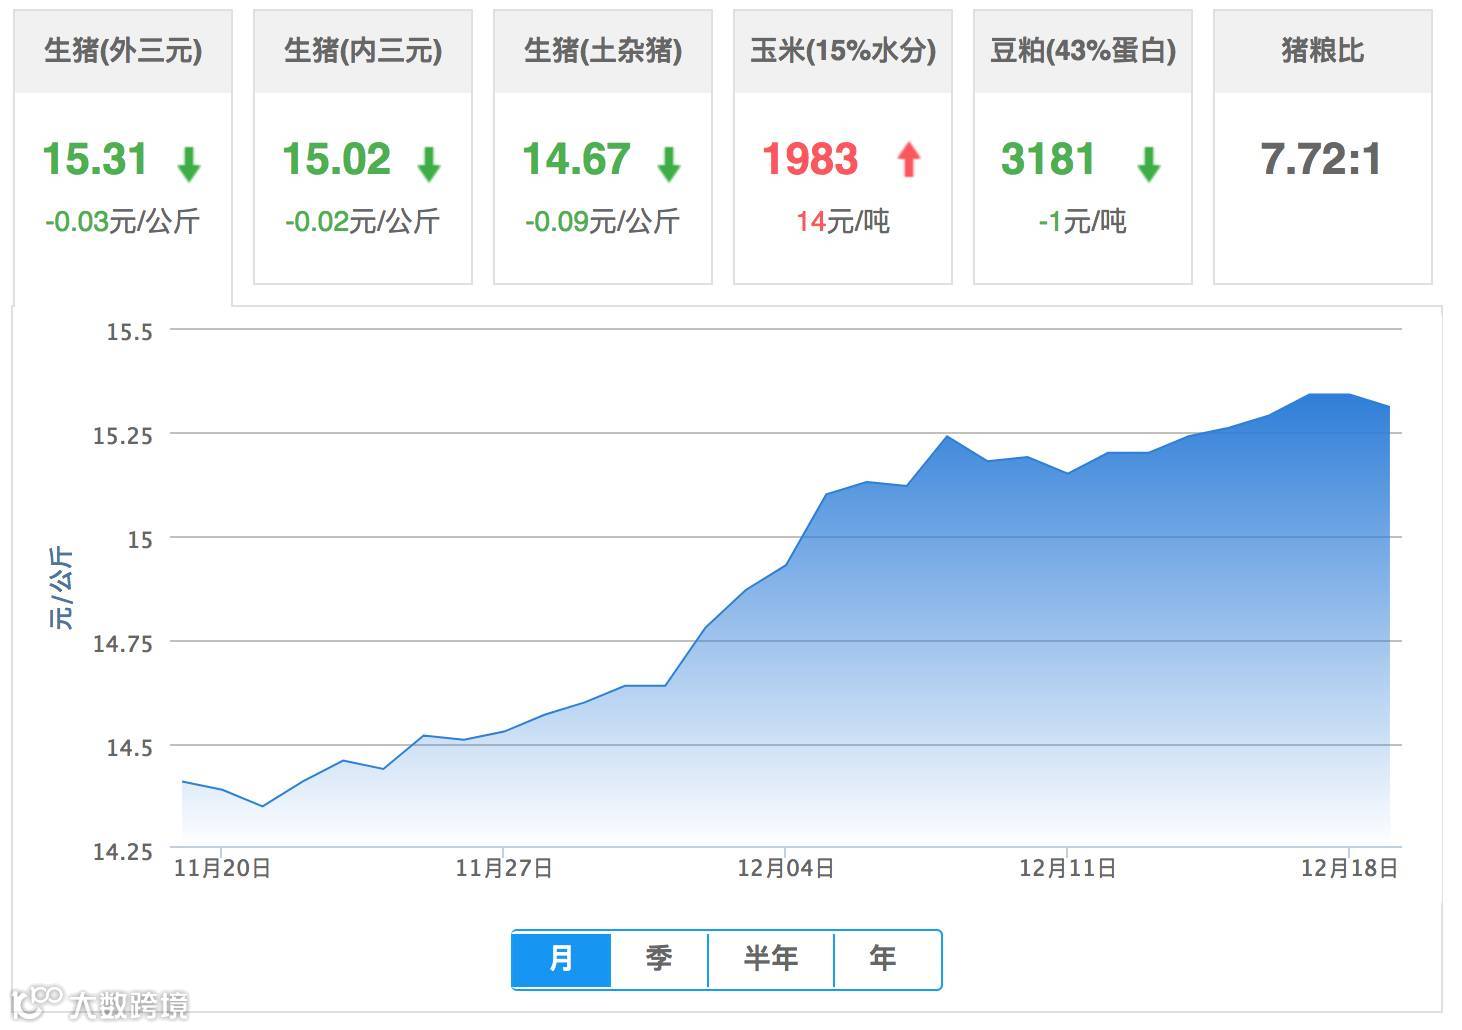
Task: Switch chart range to 季
Action: pos(659,959)
